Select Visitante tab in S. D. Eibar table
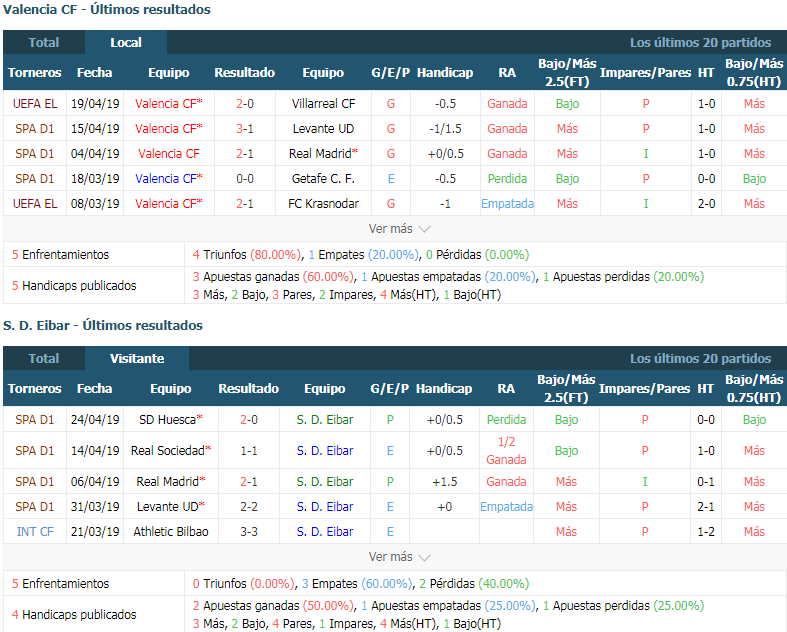This screenshot has height=632, width=787. point(137,358)
